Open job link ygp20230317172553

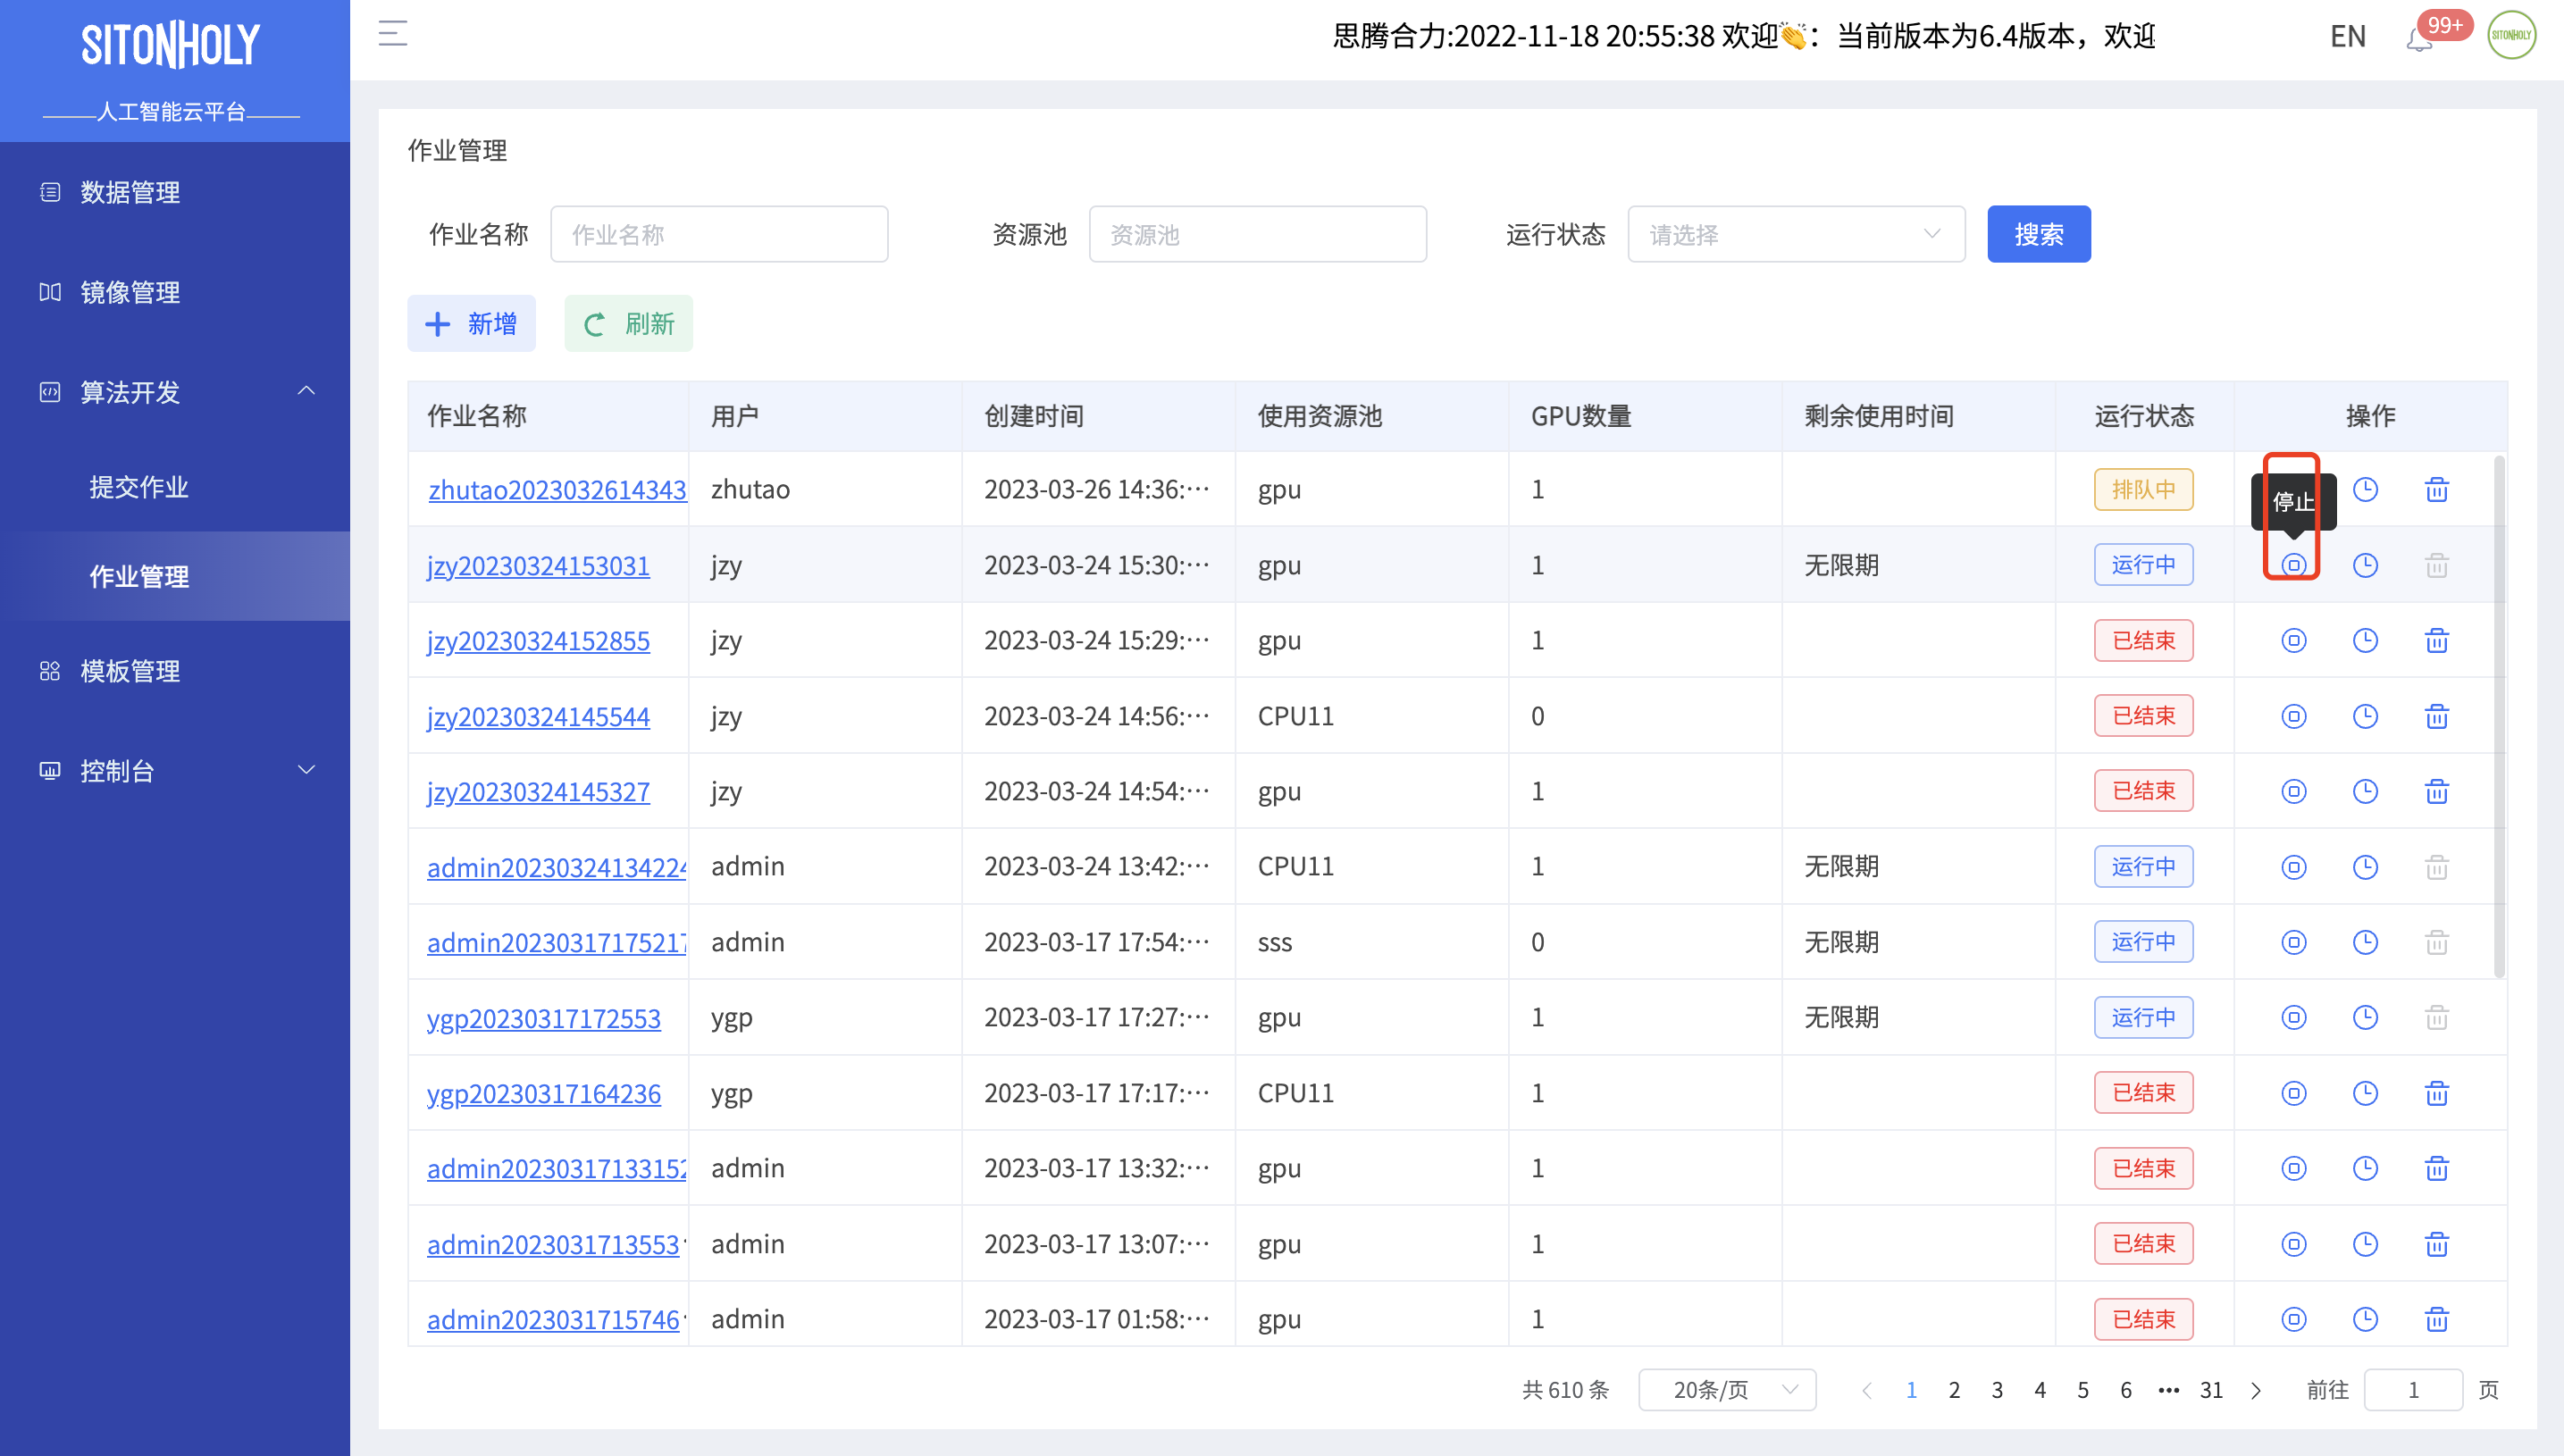[x=544, y=1017]
